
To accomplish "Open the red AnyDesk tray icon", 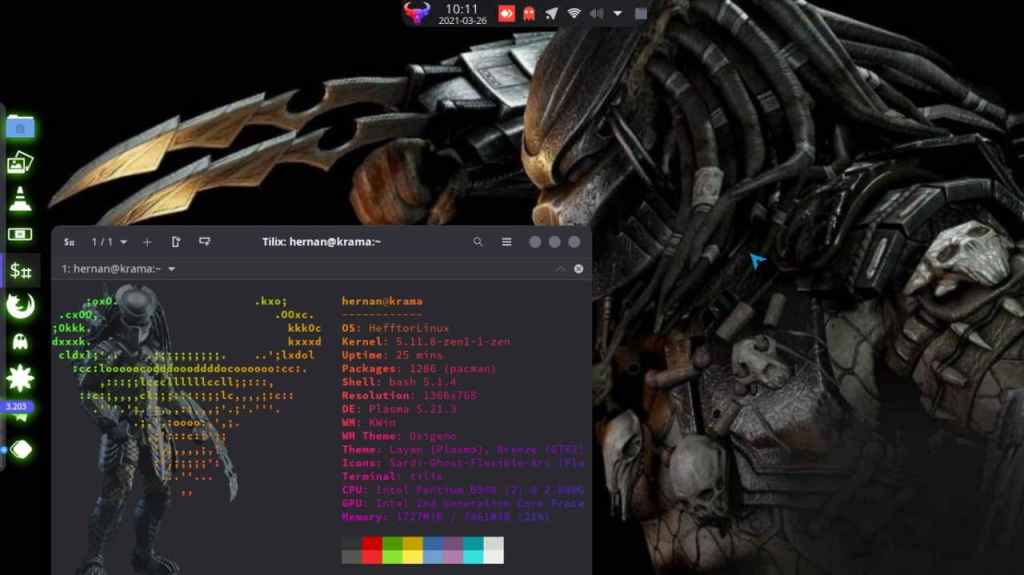I will [507, 14].
